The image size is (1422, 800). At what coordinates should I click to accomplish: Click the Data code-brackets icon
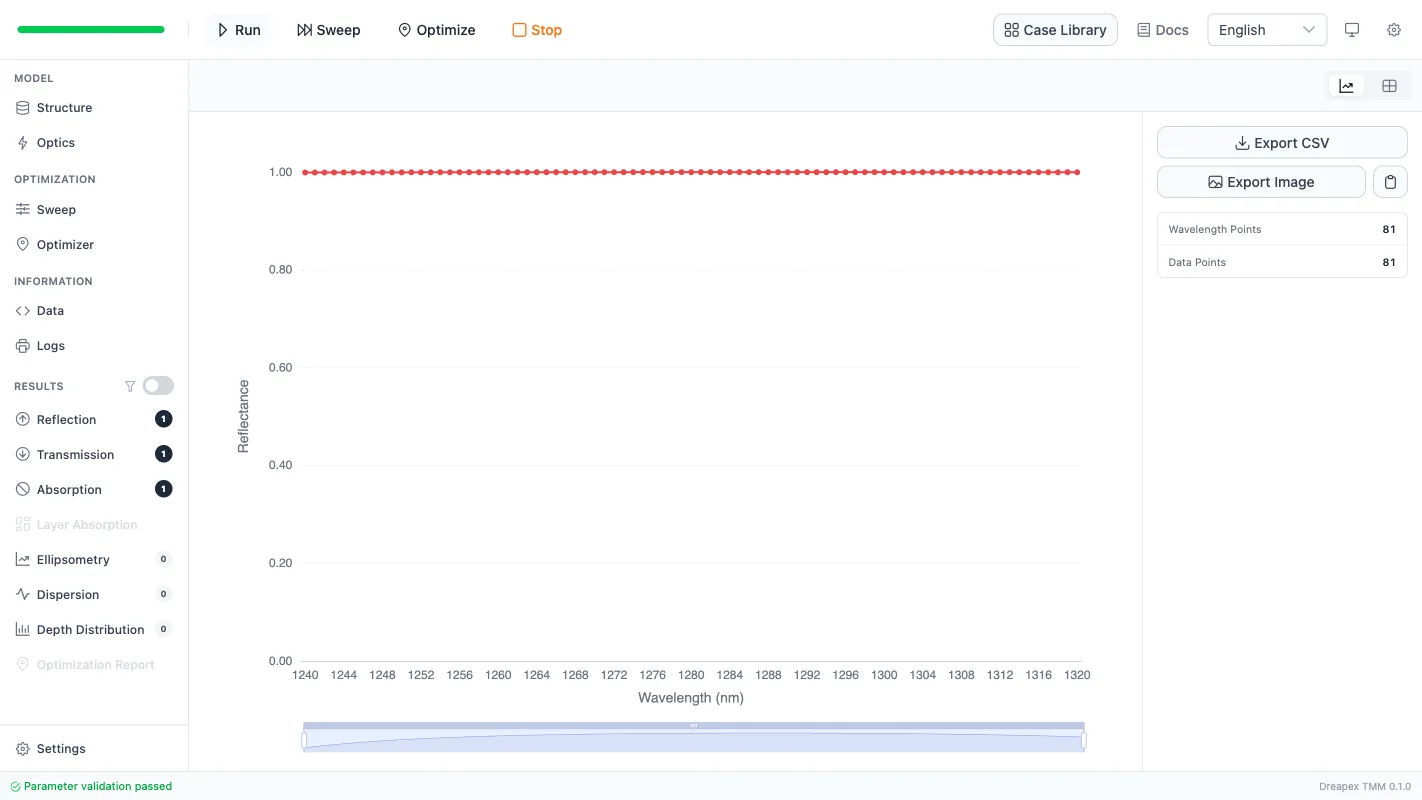(x=23, y=311)
